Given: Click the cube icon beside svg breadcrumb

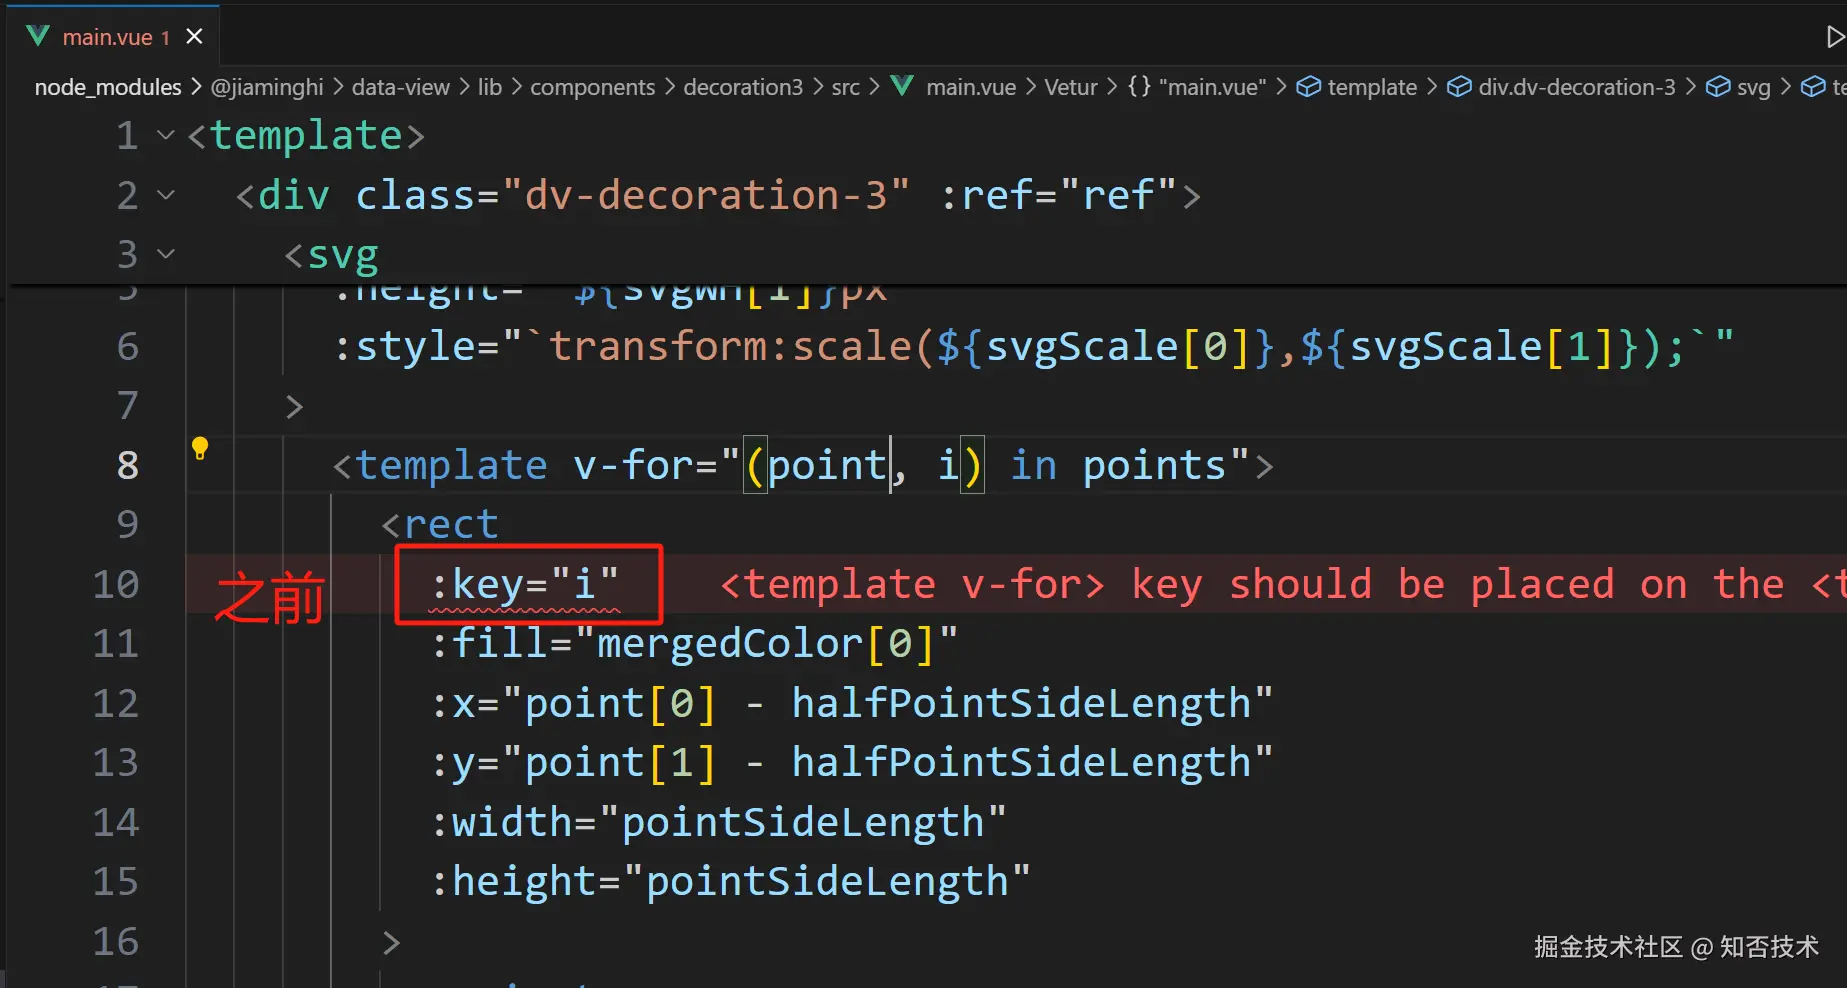Looking at the screenshot, I should point(1718,87).
